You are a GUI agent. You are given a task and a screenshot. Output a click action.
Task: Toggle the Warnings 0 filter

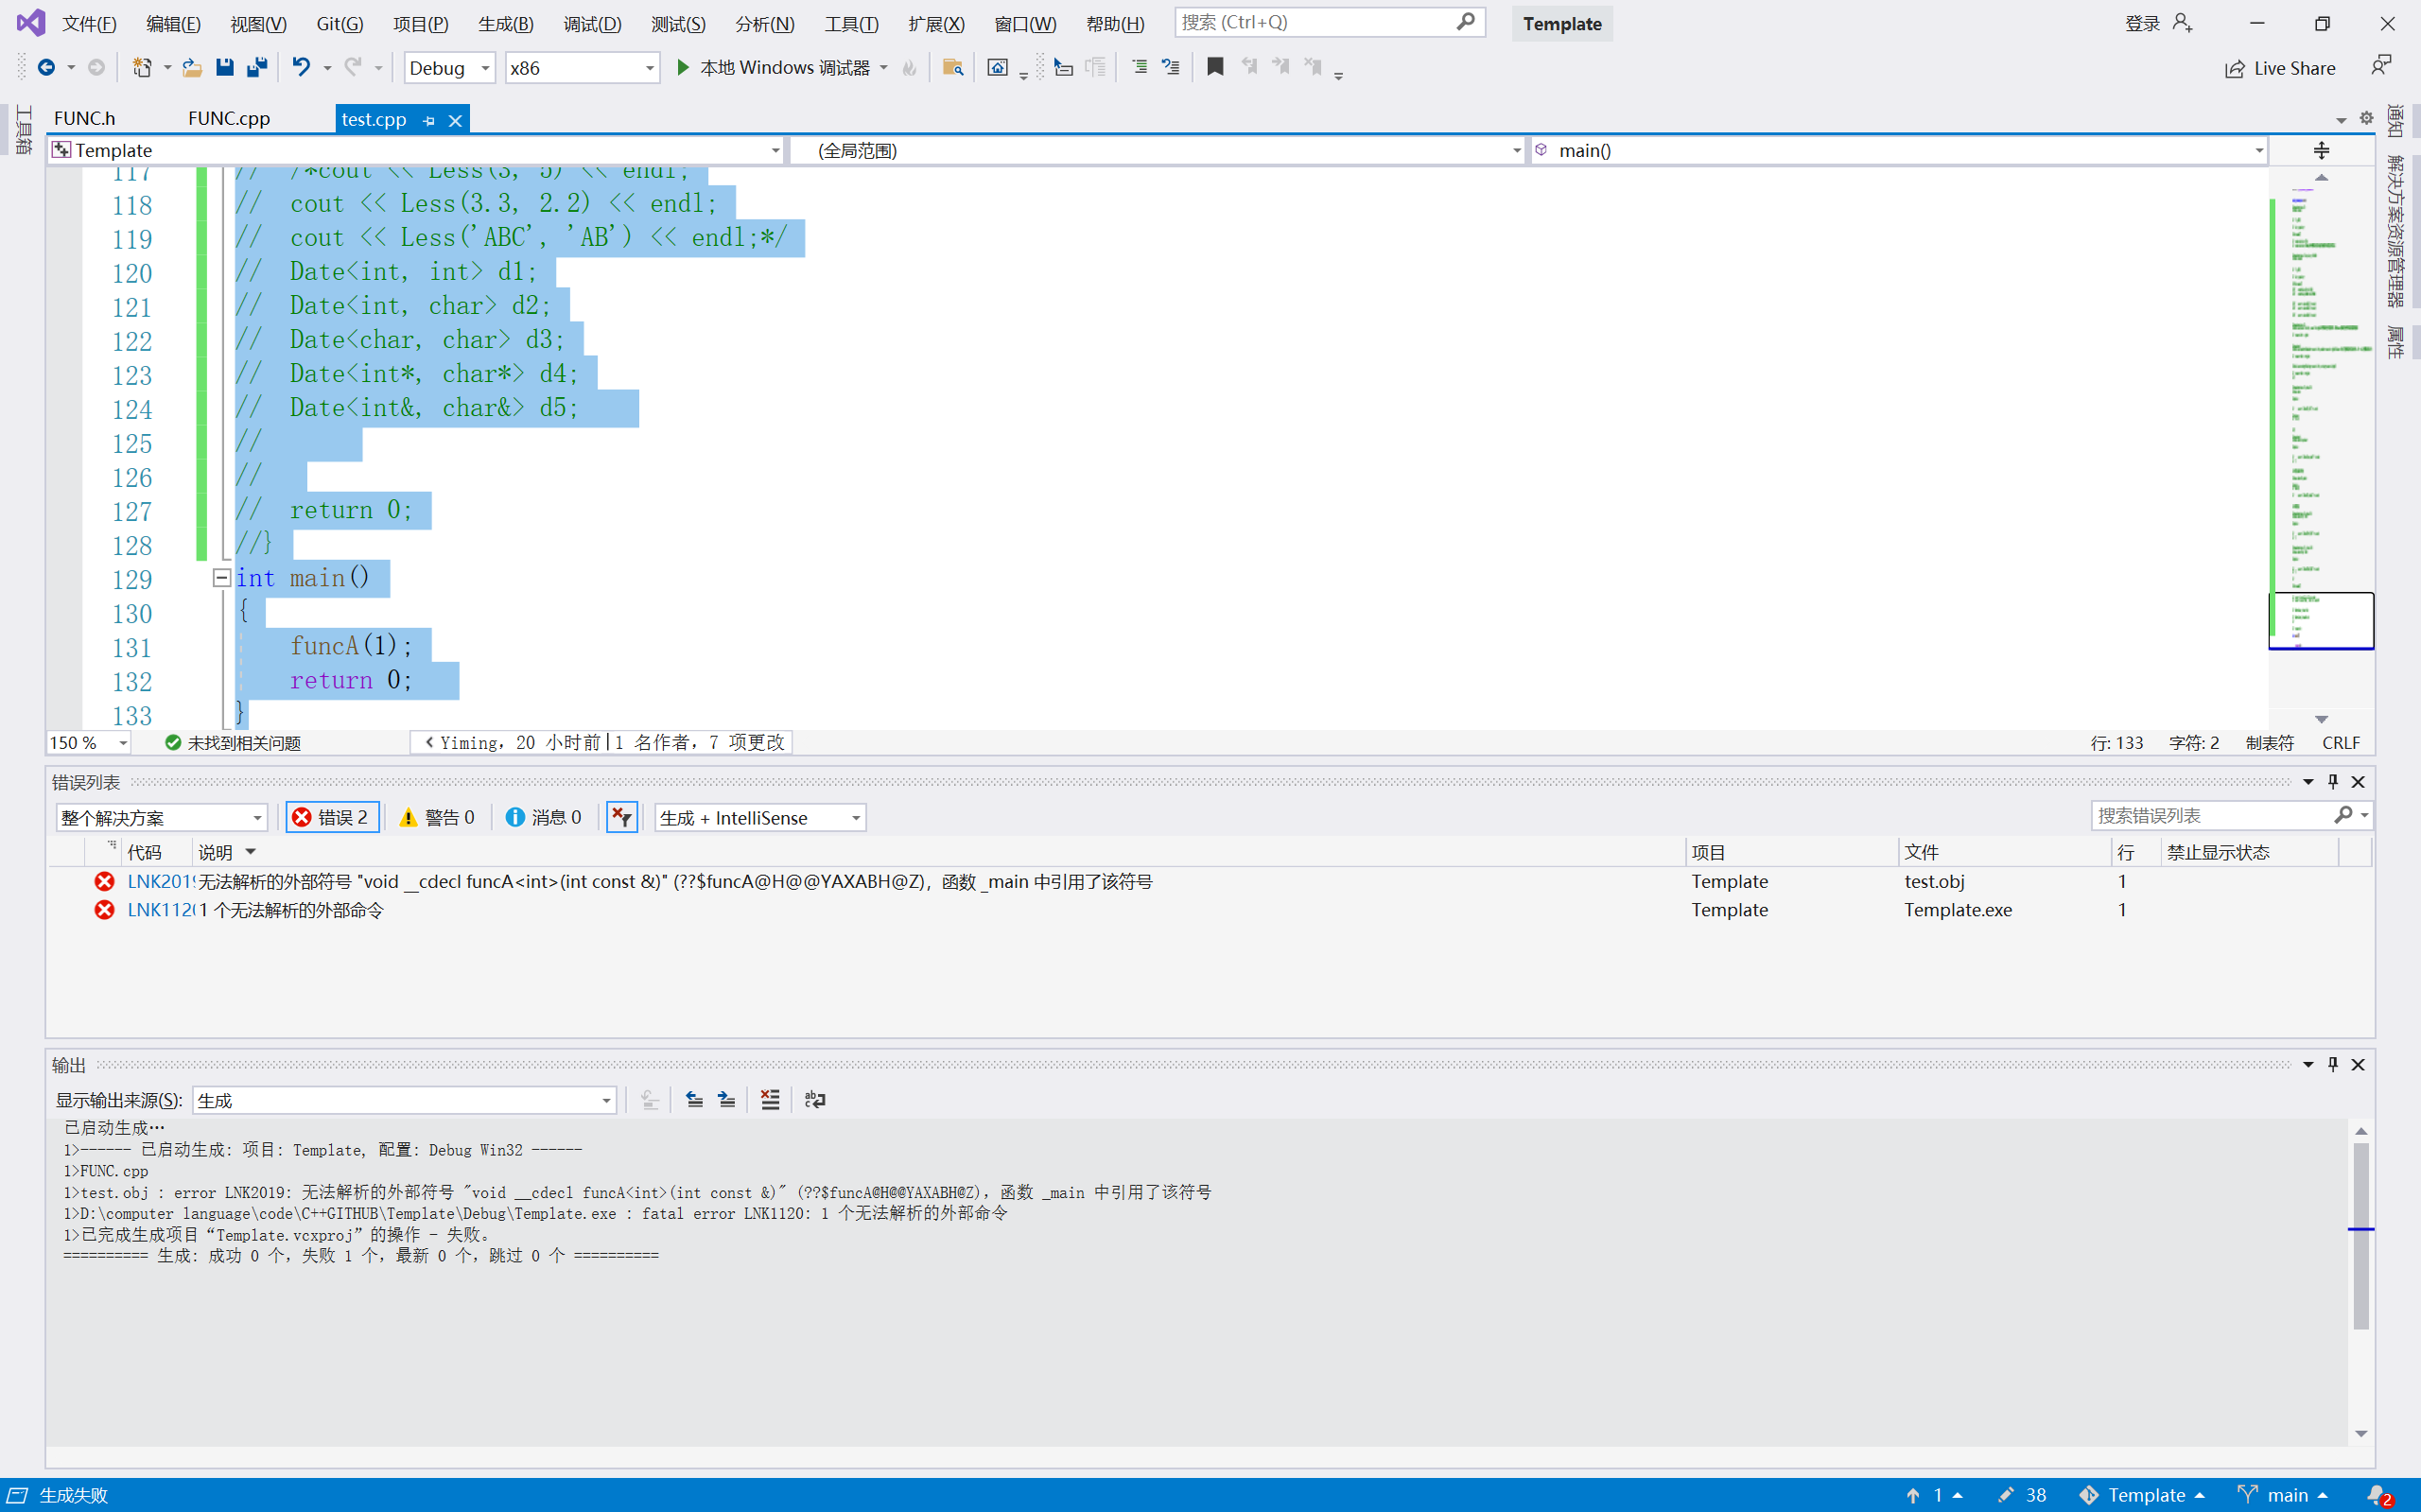pyautogui.click(x=437, y=817)
